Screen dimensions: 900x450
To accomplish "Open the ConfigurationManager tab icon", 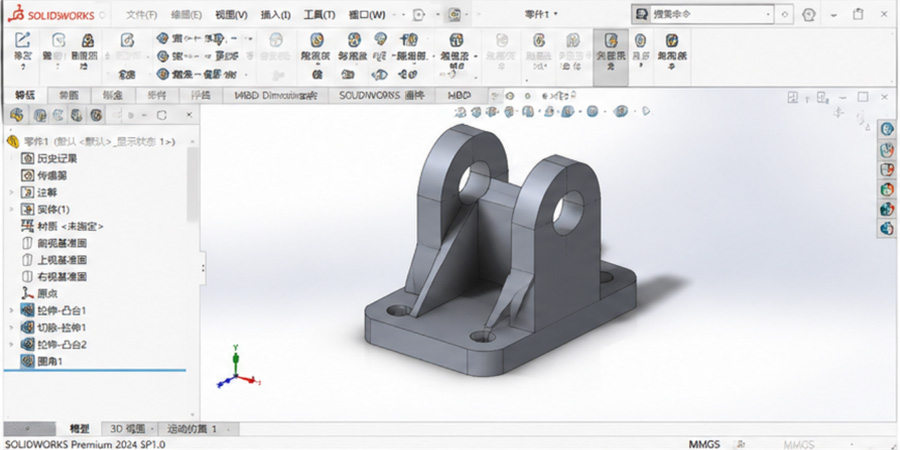I will pos(58,115).
